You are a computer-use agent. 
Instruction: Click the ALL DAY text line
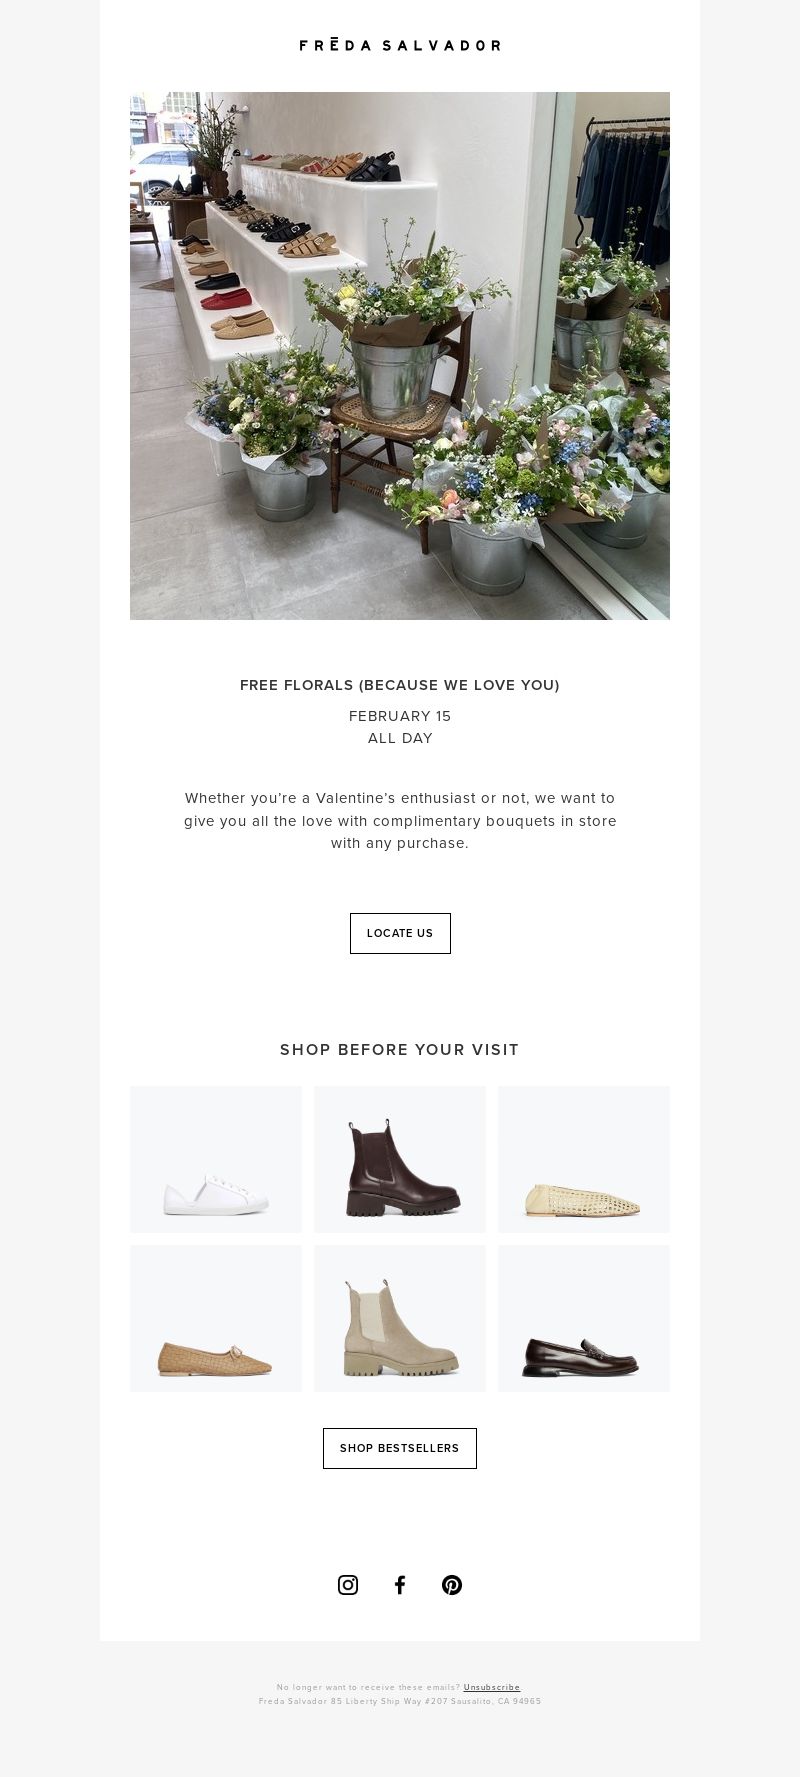pyautogui.click(x=400, y=738)
